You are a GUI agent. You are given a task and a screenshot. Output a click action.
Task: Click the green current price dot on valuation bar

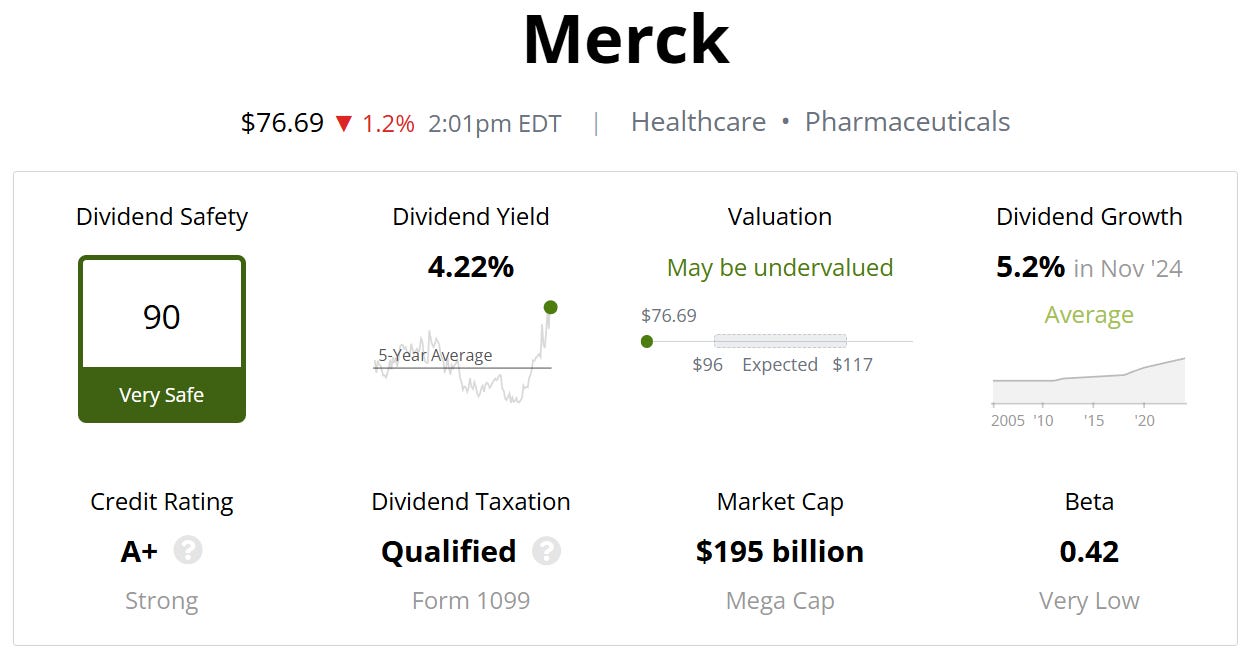tap(647, 341)
